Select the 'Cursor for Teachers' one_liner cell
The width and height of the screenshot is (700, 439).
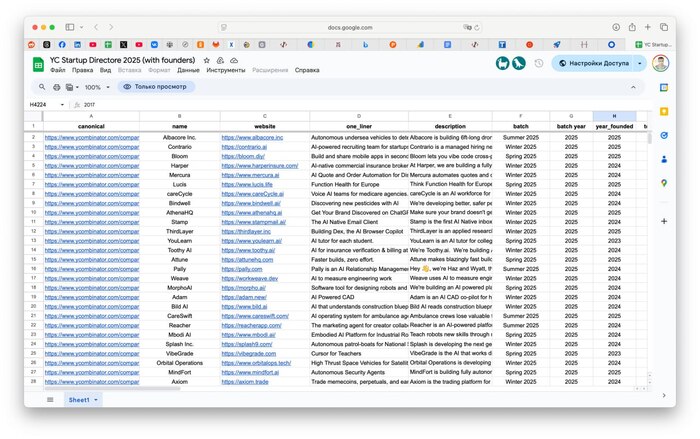click(359, 354)
